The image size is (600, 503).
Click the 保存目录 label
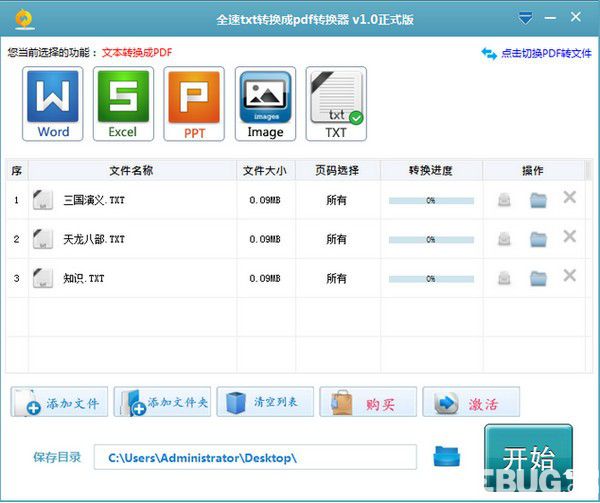click(x=57, y=457)
